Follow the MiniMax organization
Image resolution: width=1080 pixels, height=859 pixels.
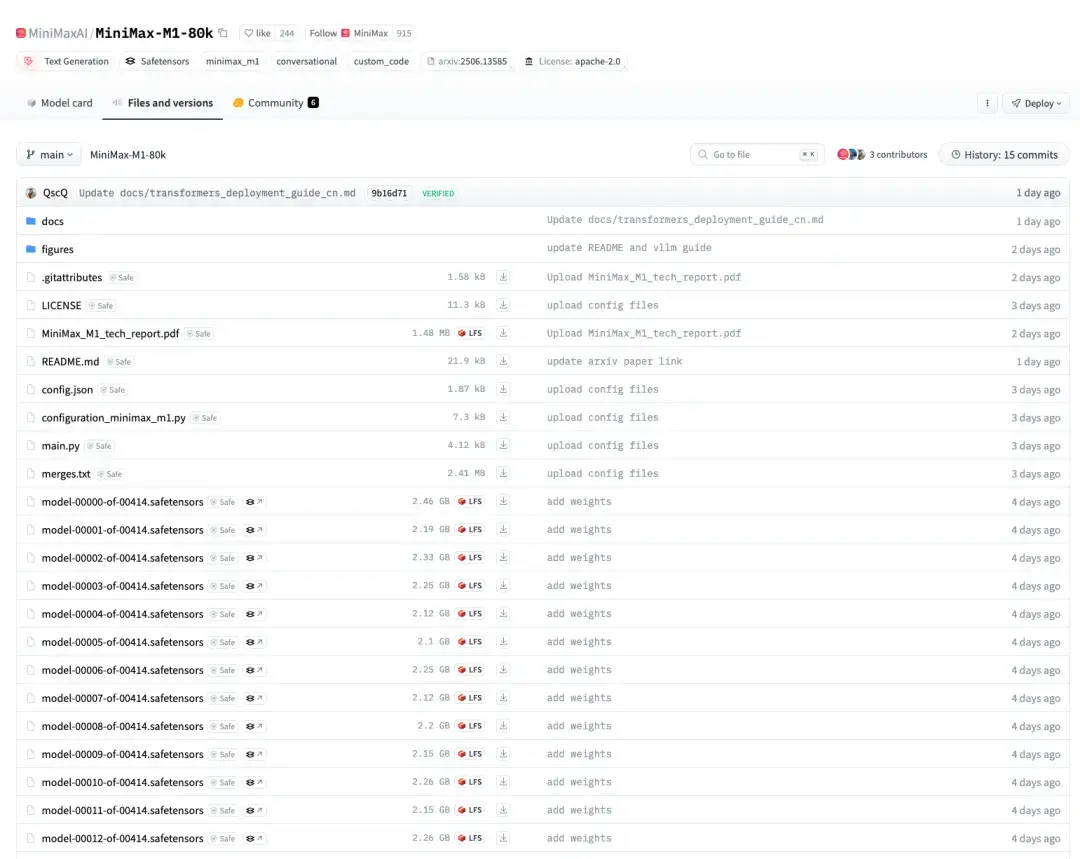click(349, 33)
